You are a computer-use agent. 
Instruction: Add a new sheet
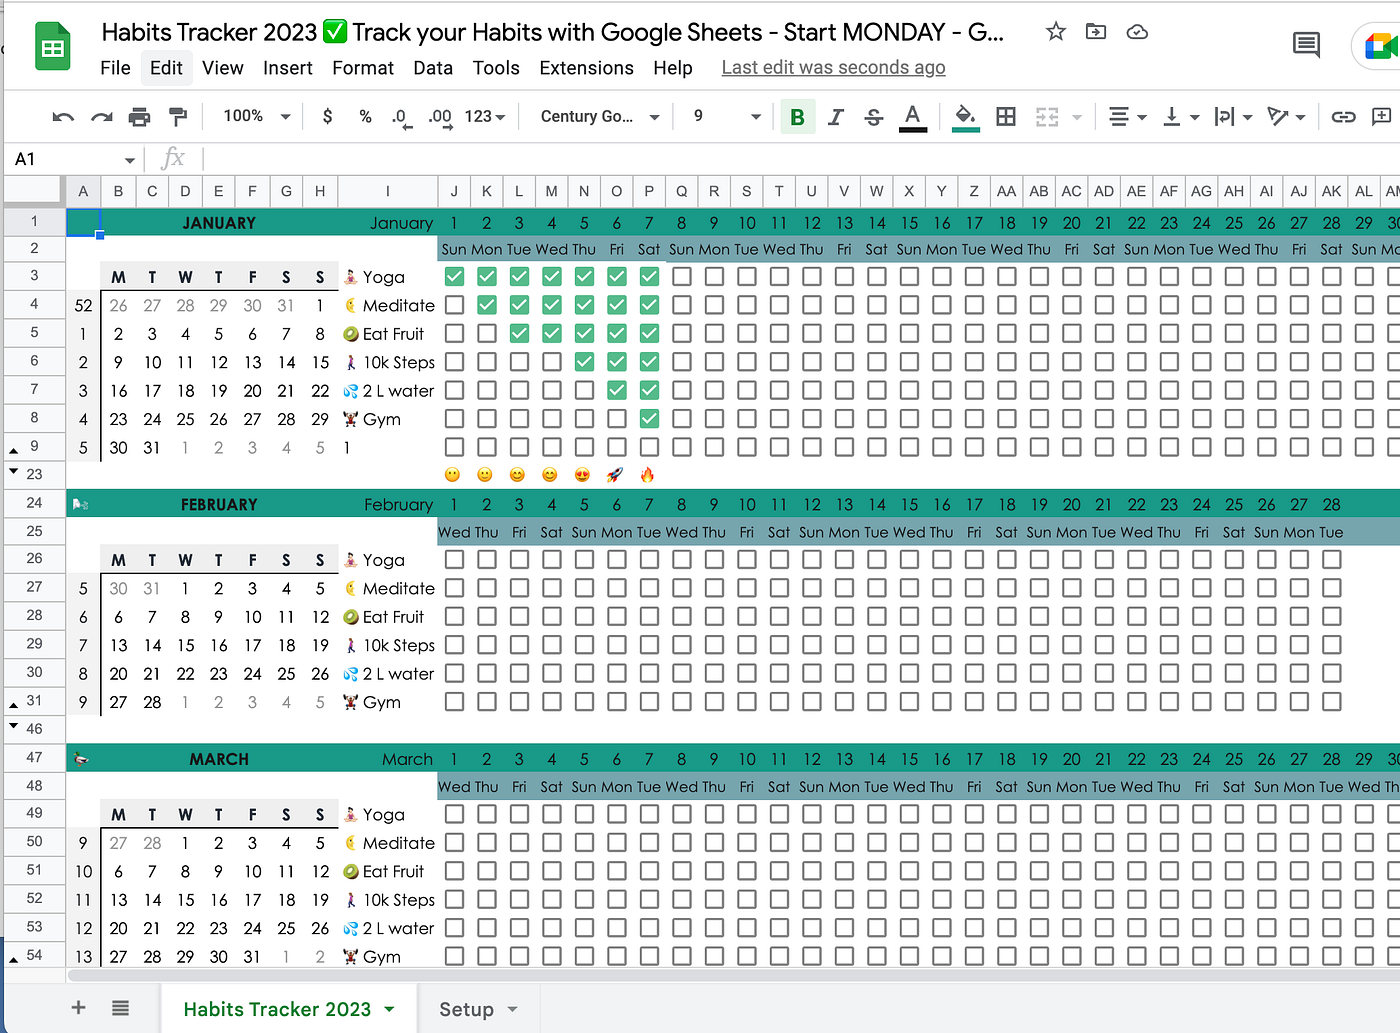click(78, 1008)
